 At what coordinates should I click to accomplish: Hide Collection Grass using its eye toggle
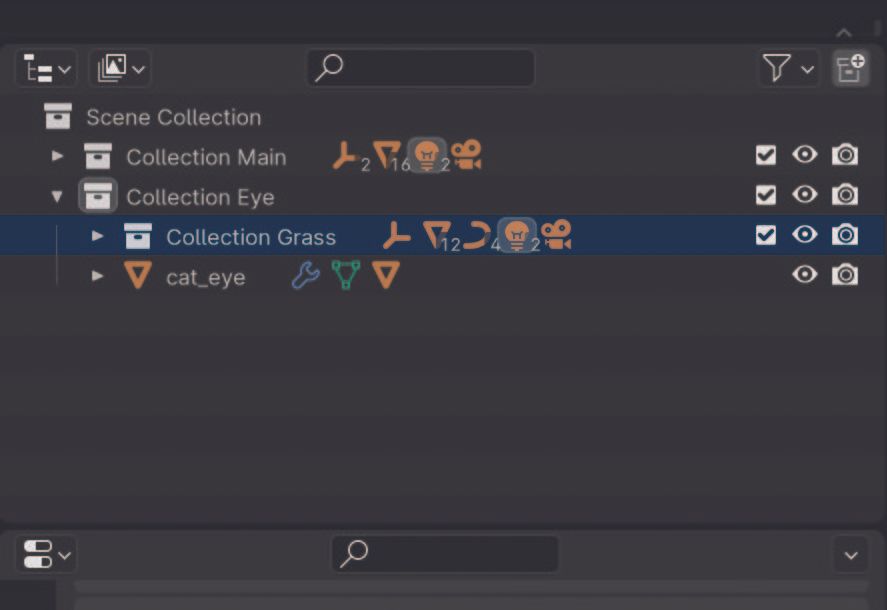click(x=804, y=235)
